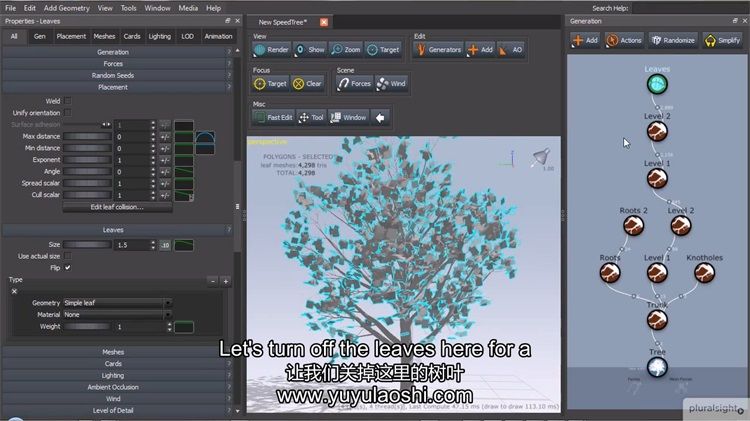The width and height of the screenshot is (750, 421).
Task: Select the Roots 2 generator node
Action: [633, 225]
